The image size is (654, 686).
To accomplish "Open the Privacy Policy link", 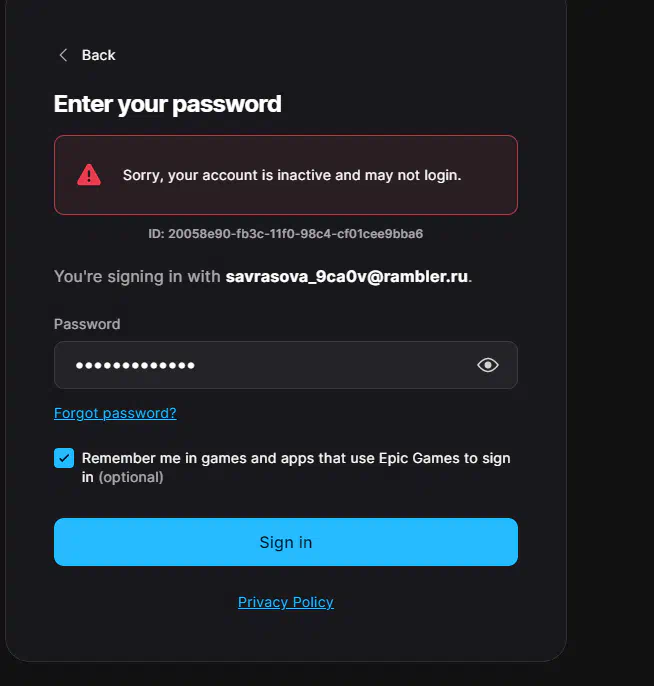I will point(285,602).
